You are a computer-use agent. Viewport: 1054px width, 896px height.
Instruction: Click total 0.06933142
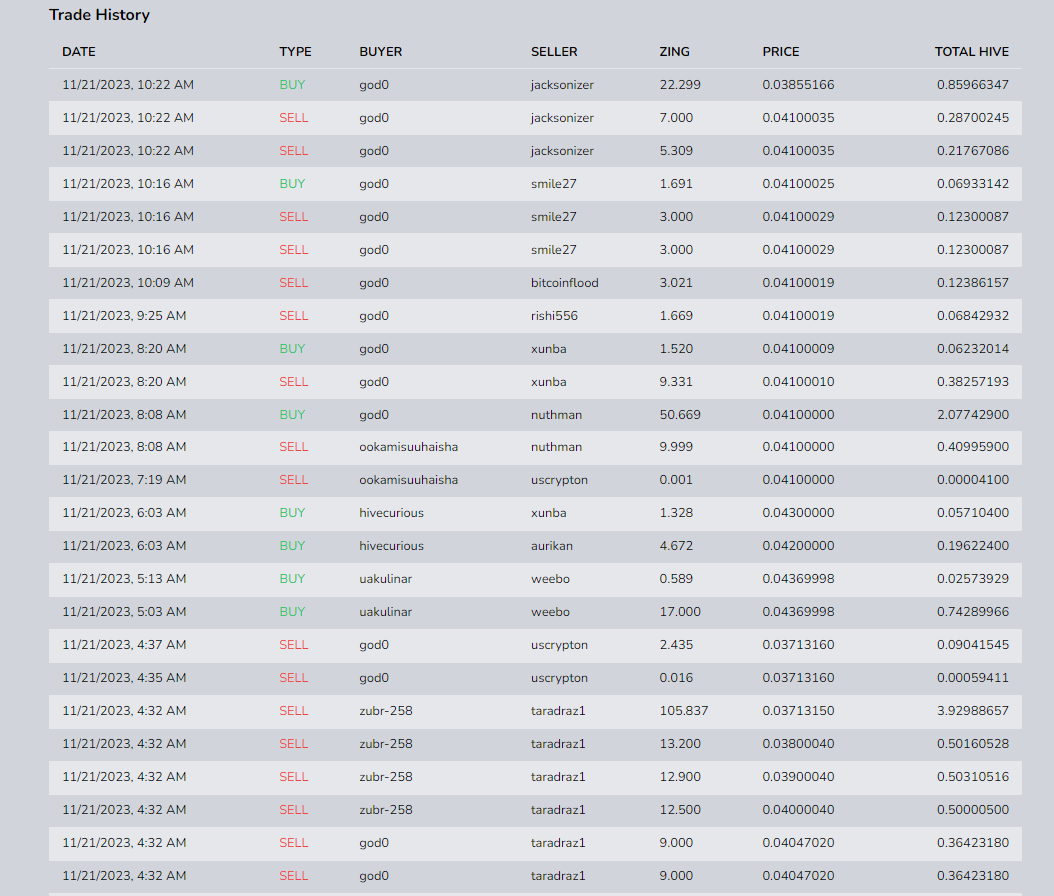[x=973, y=184]
